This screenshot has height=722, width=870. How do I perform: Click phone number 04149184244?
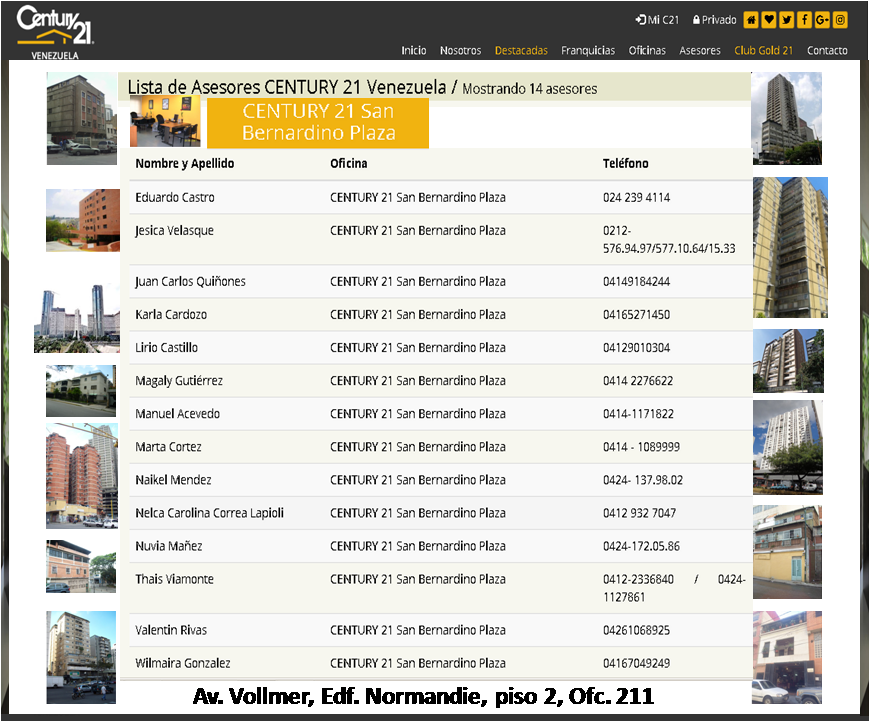coord(636,282)
